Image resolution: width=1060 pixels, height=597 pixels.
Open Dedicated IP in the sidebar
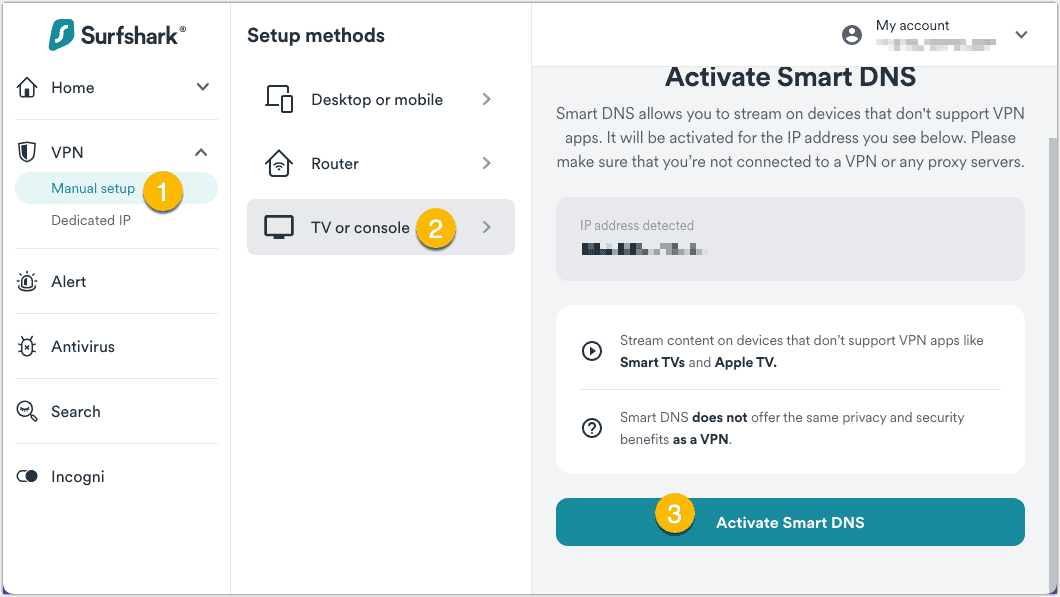point(91,220)
